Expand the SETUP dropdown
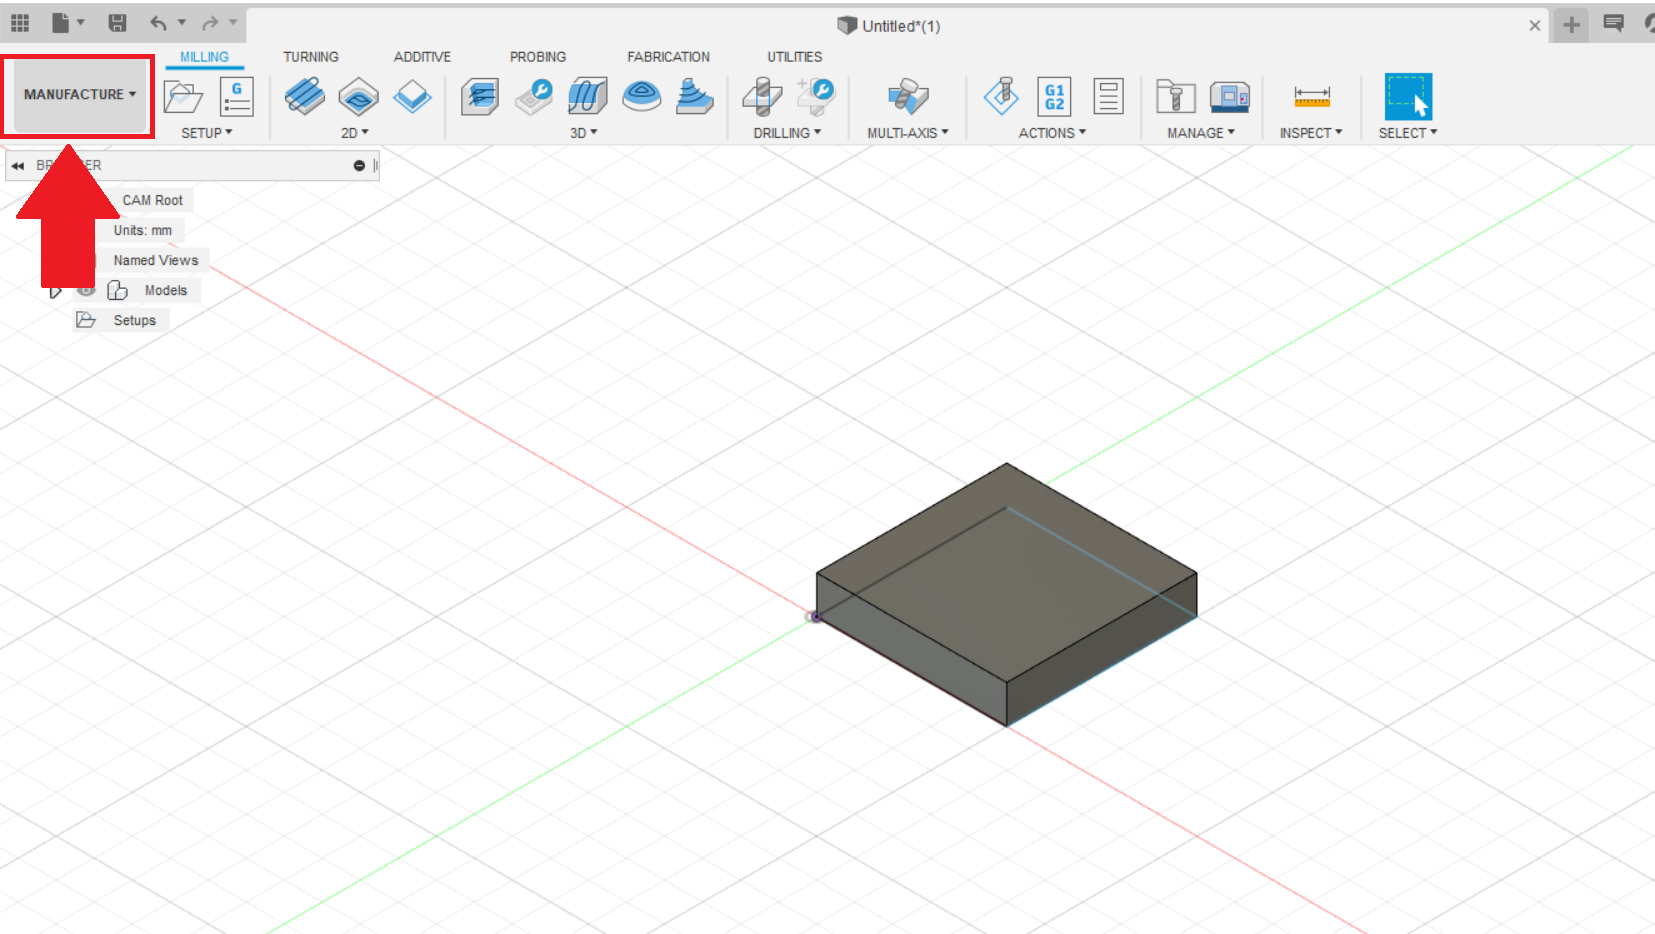The width and height of the screenshot is (1655, 934). tap(207, 133)
